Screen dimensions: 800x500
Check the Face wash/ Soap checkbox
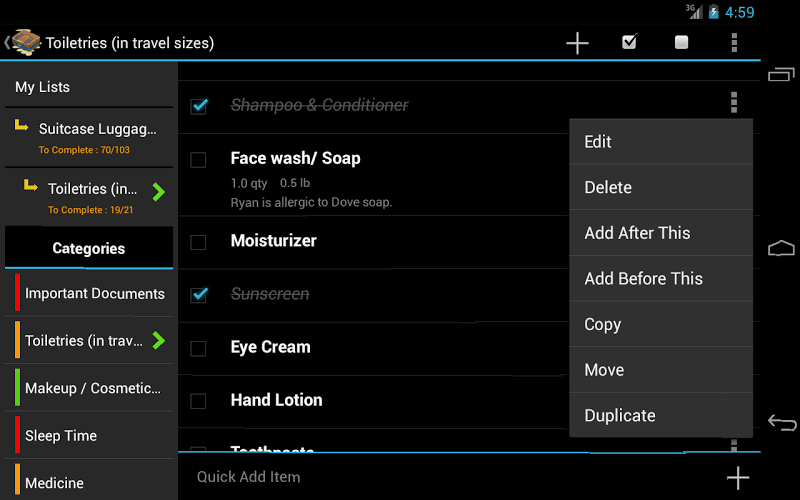(198, 160)
